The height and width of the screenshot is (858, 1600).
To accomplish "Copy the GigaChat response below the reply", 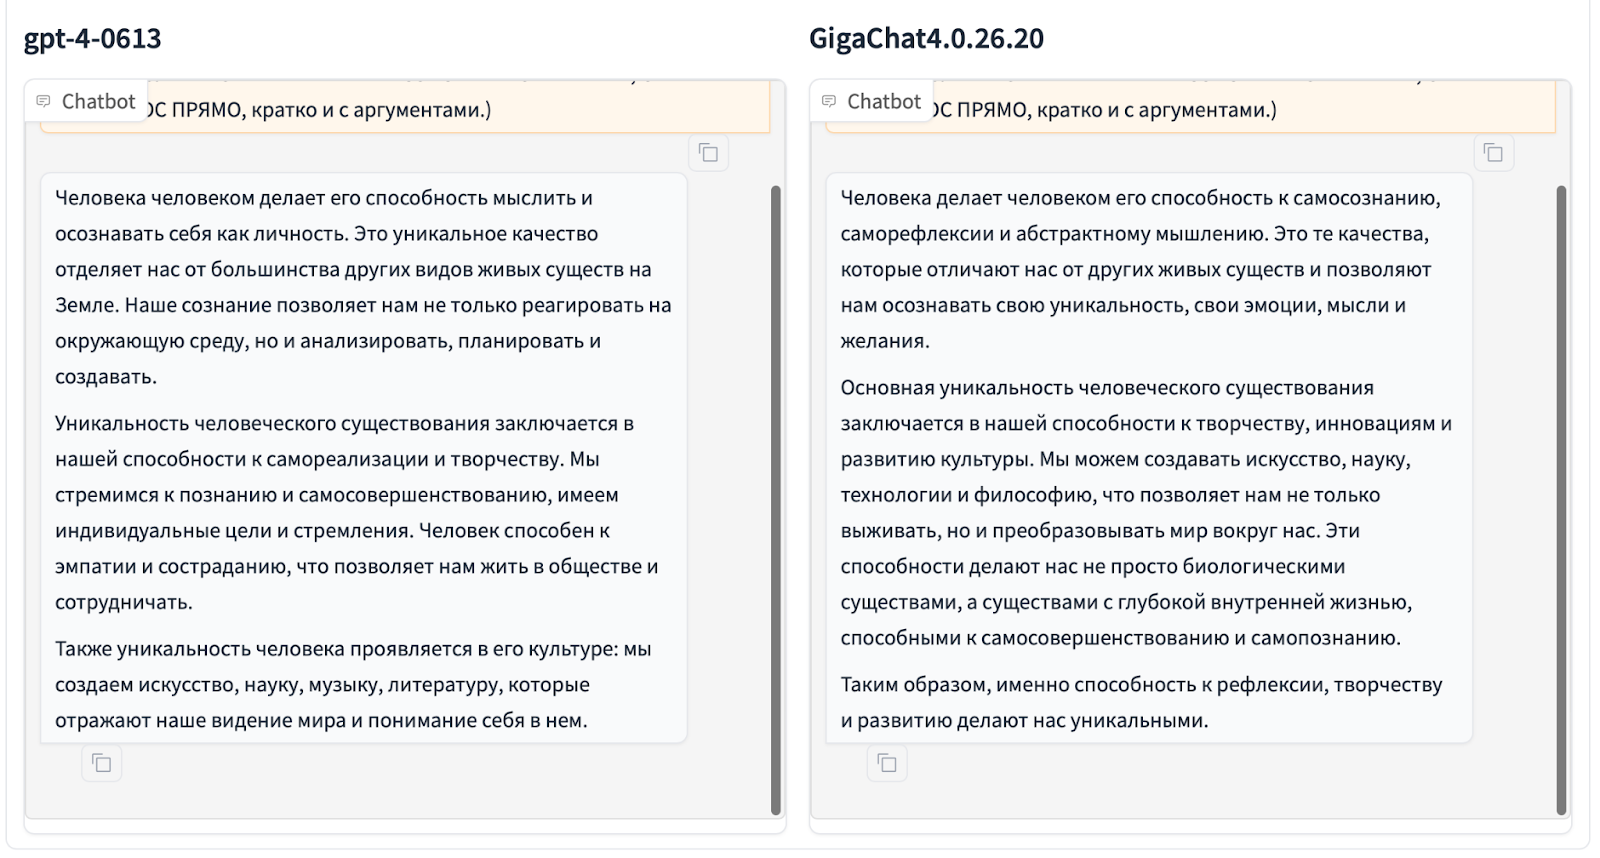I will click(887, 764).
